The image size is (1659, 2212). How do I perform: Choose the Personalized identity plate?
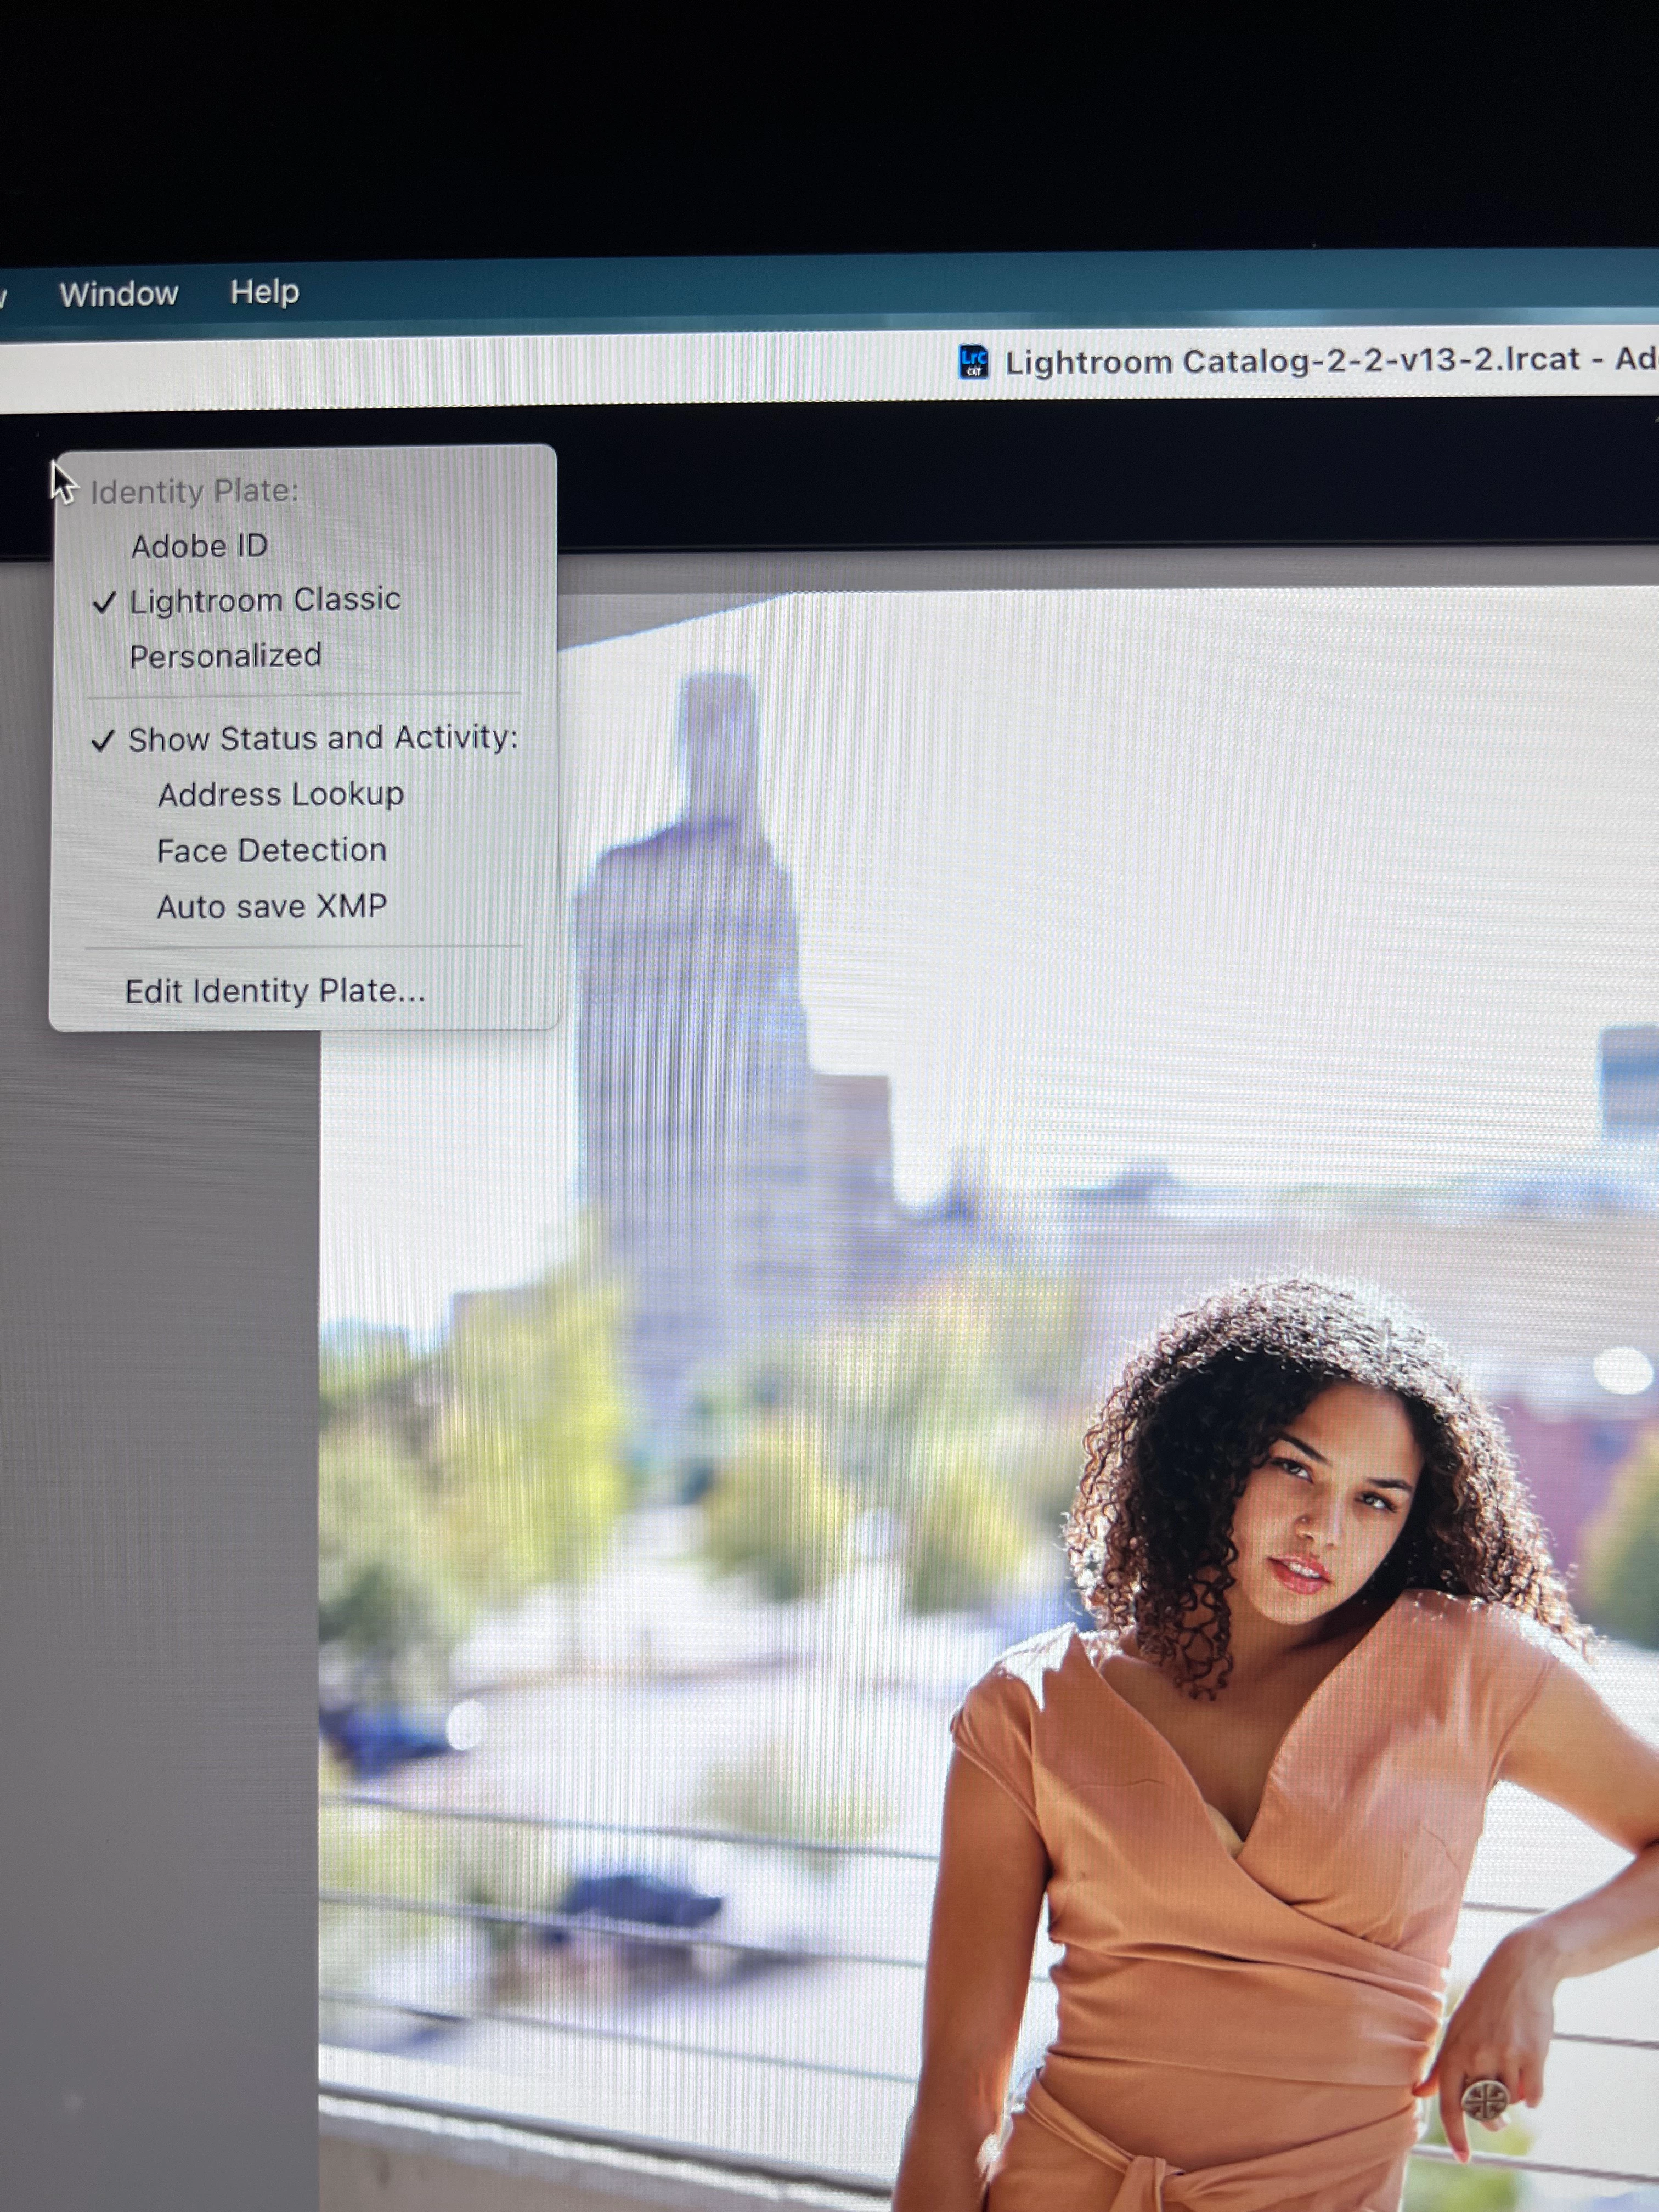point(225,656)
